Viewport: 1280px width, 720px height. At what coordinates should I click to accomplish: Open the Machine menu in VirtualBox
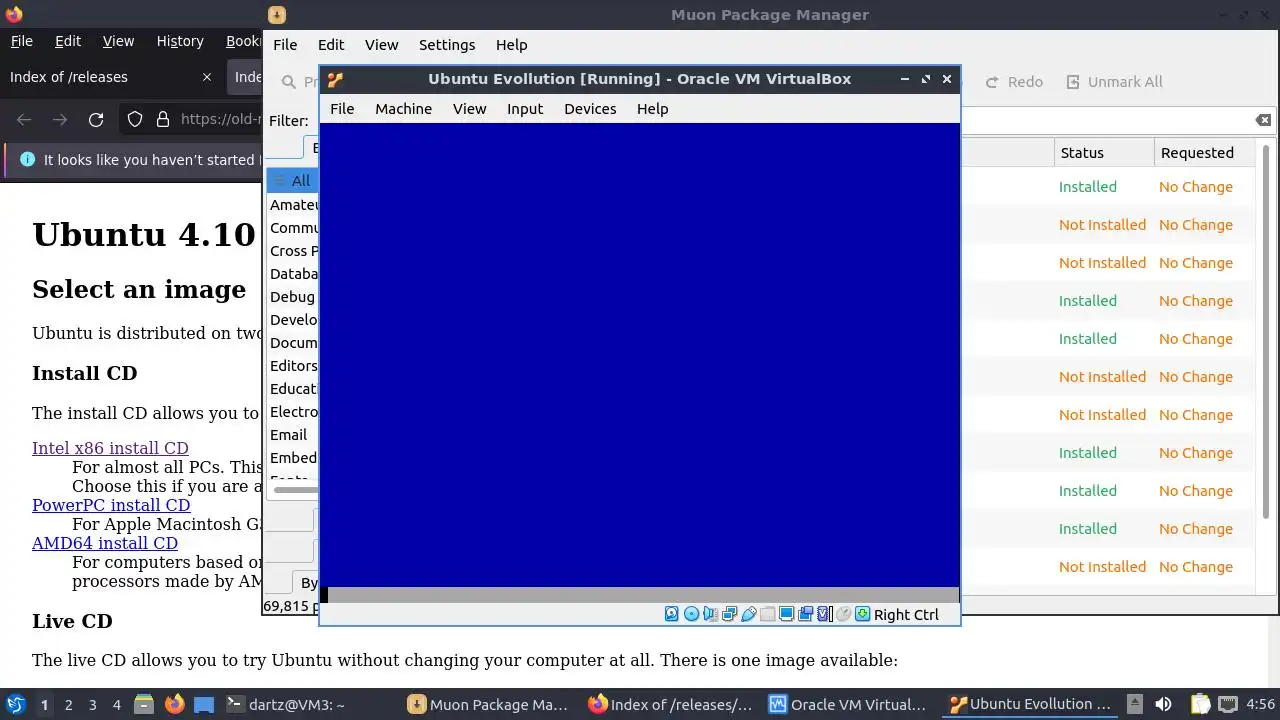(x=403, y=109)
